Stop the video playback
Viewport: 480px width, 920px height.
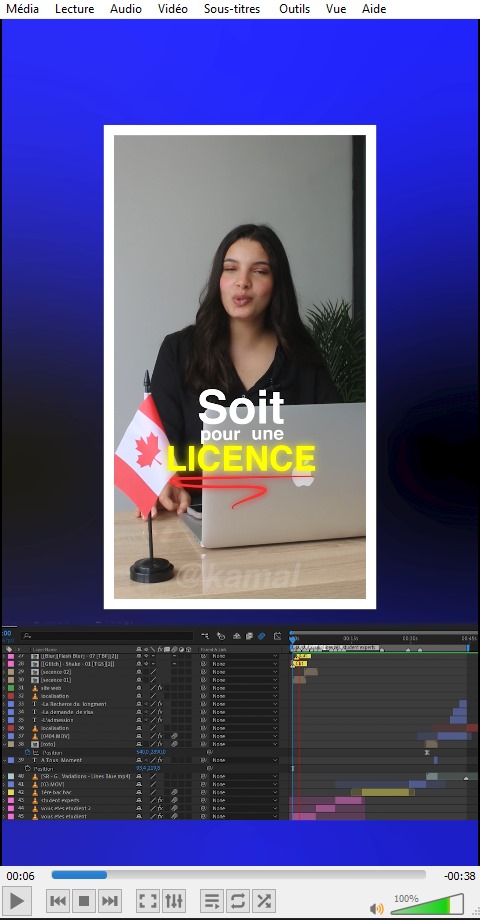point(84,901)
